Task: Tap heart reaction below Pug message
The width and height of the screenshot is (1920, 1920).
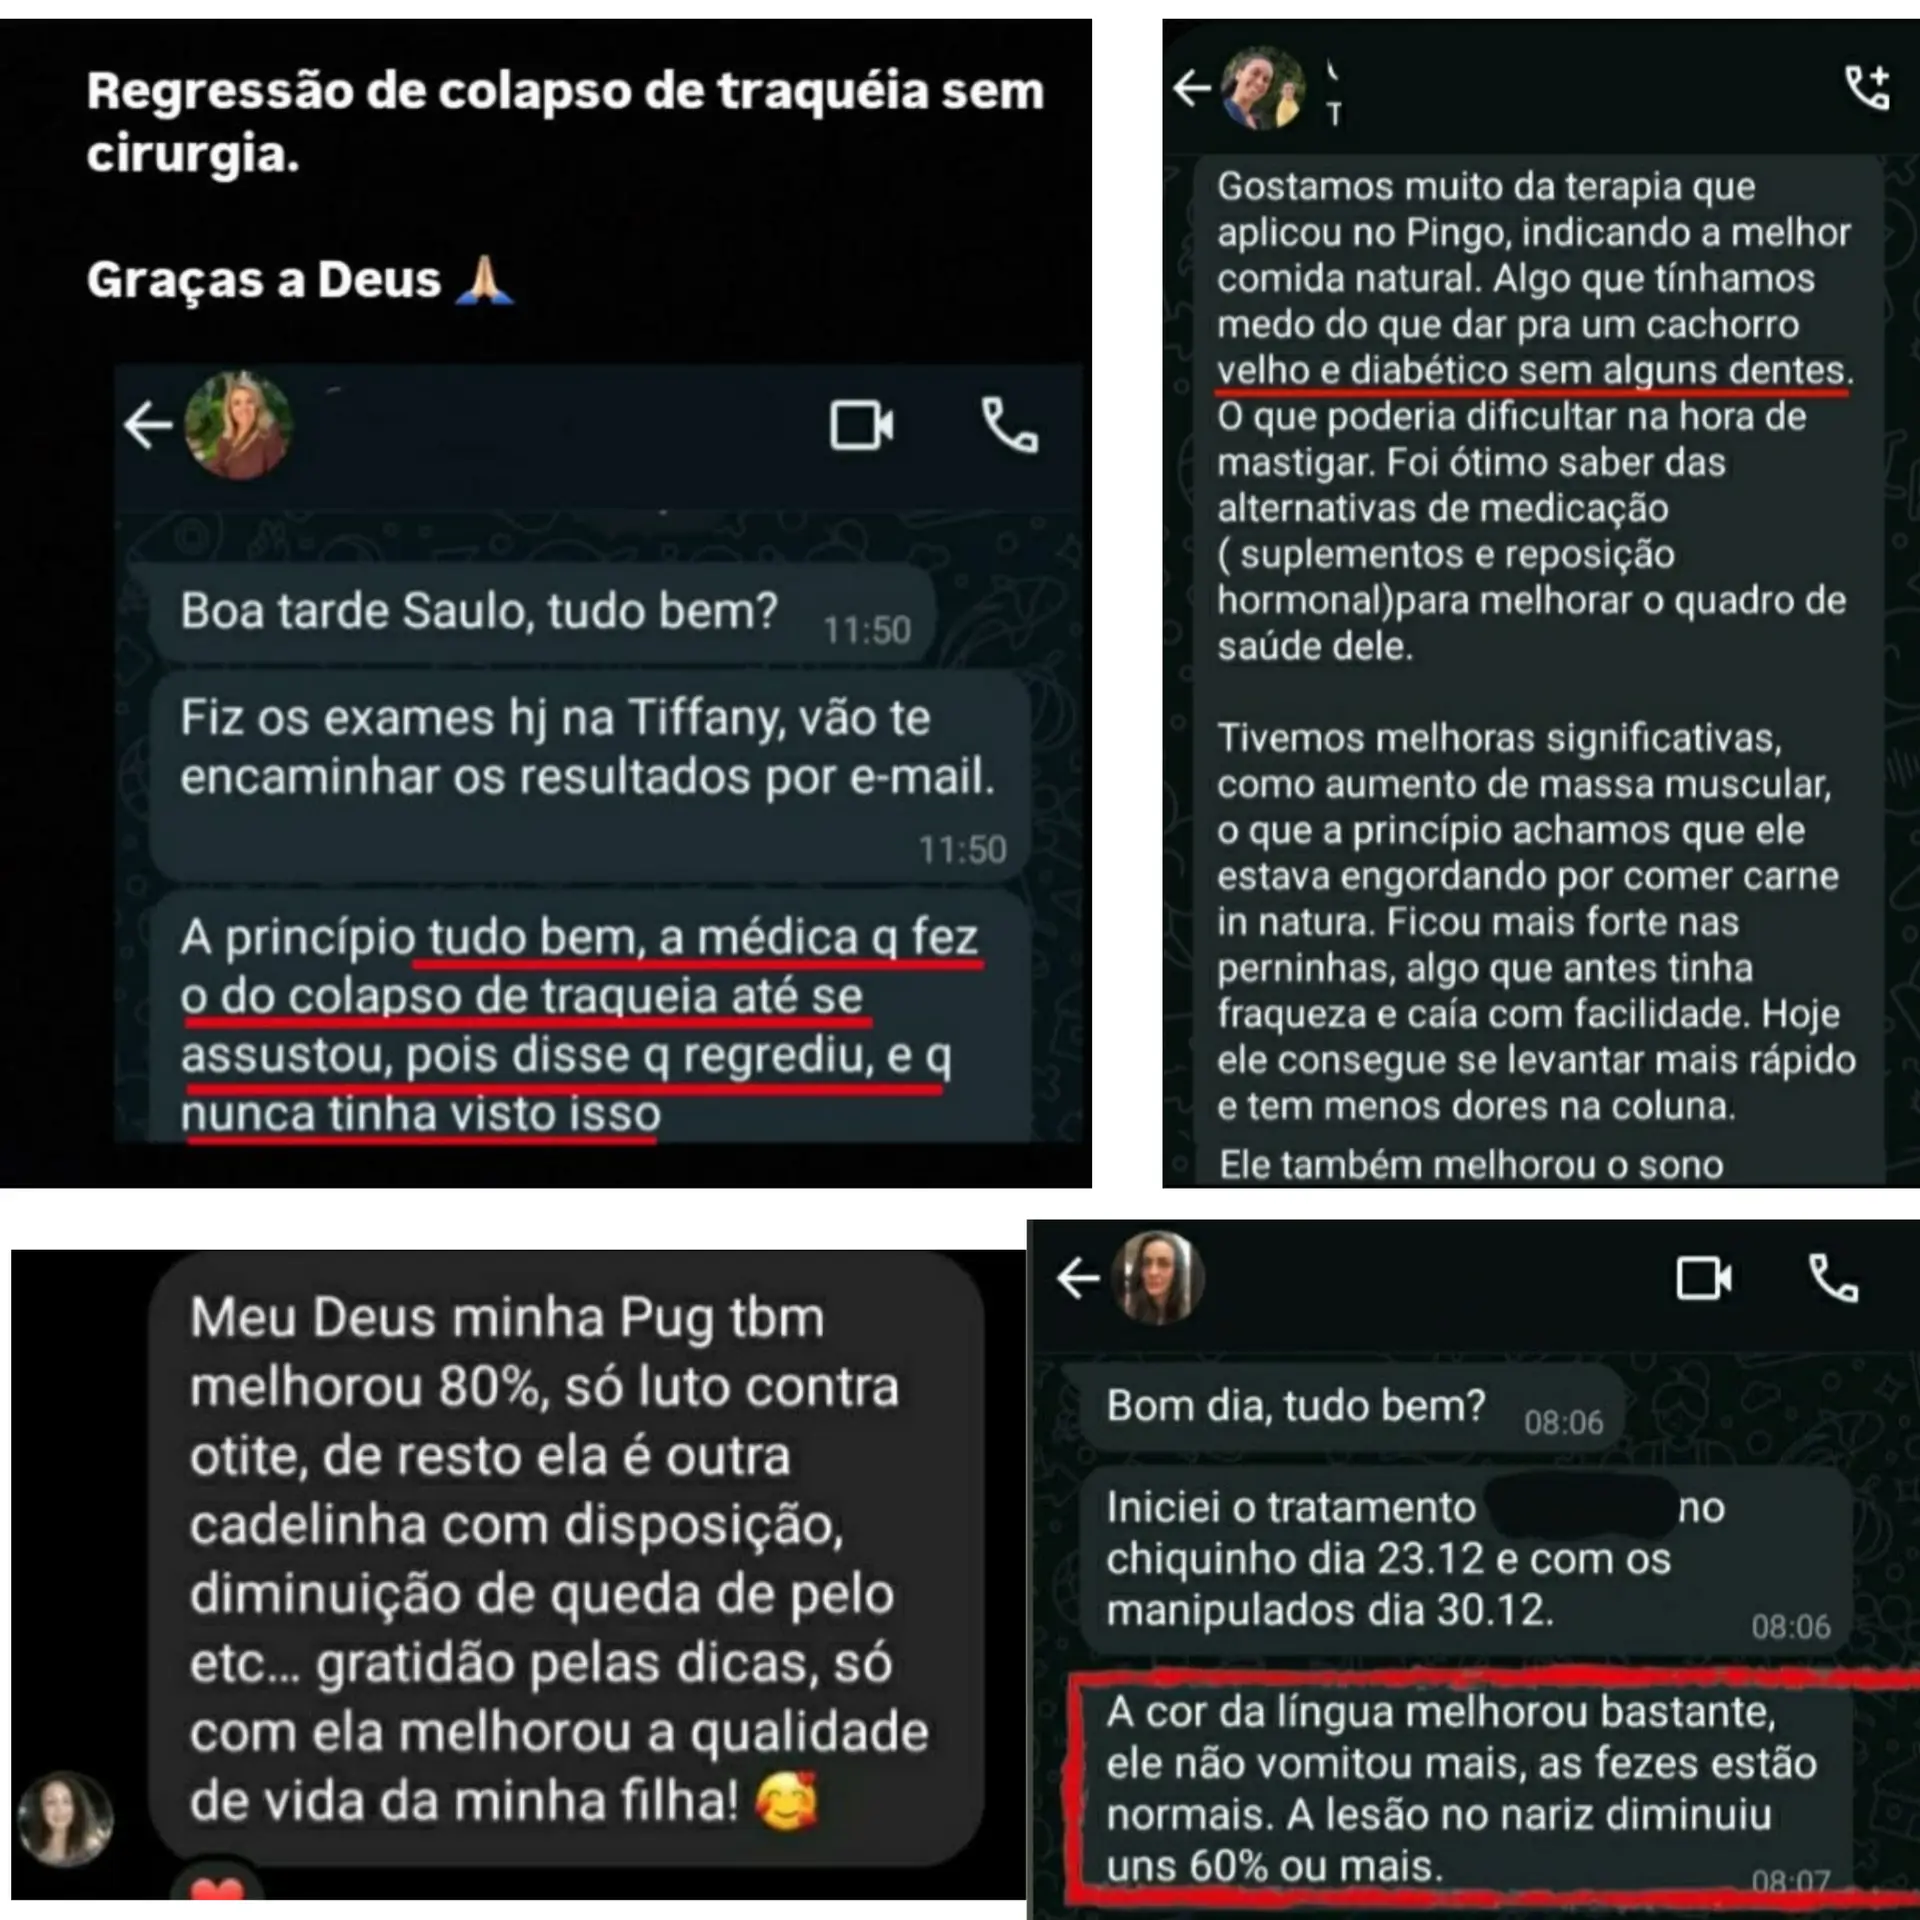Action: click(x=216, y=1887)
